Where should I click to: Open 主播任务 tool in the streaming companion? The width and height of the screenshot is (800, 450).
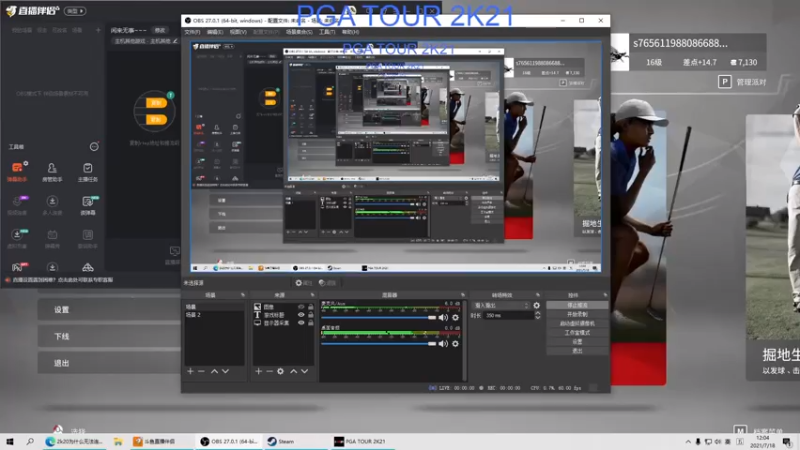(x=88, y=172)
